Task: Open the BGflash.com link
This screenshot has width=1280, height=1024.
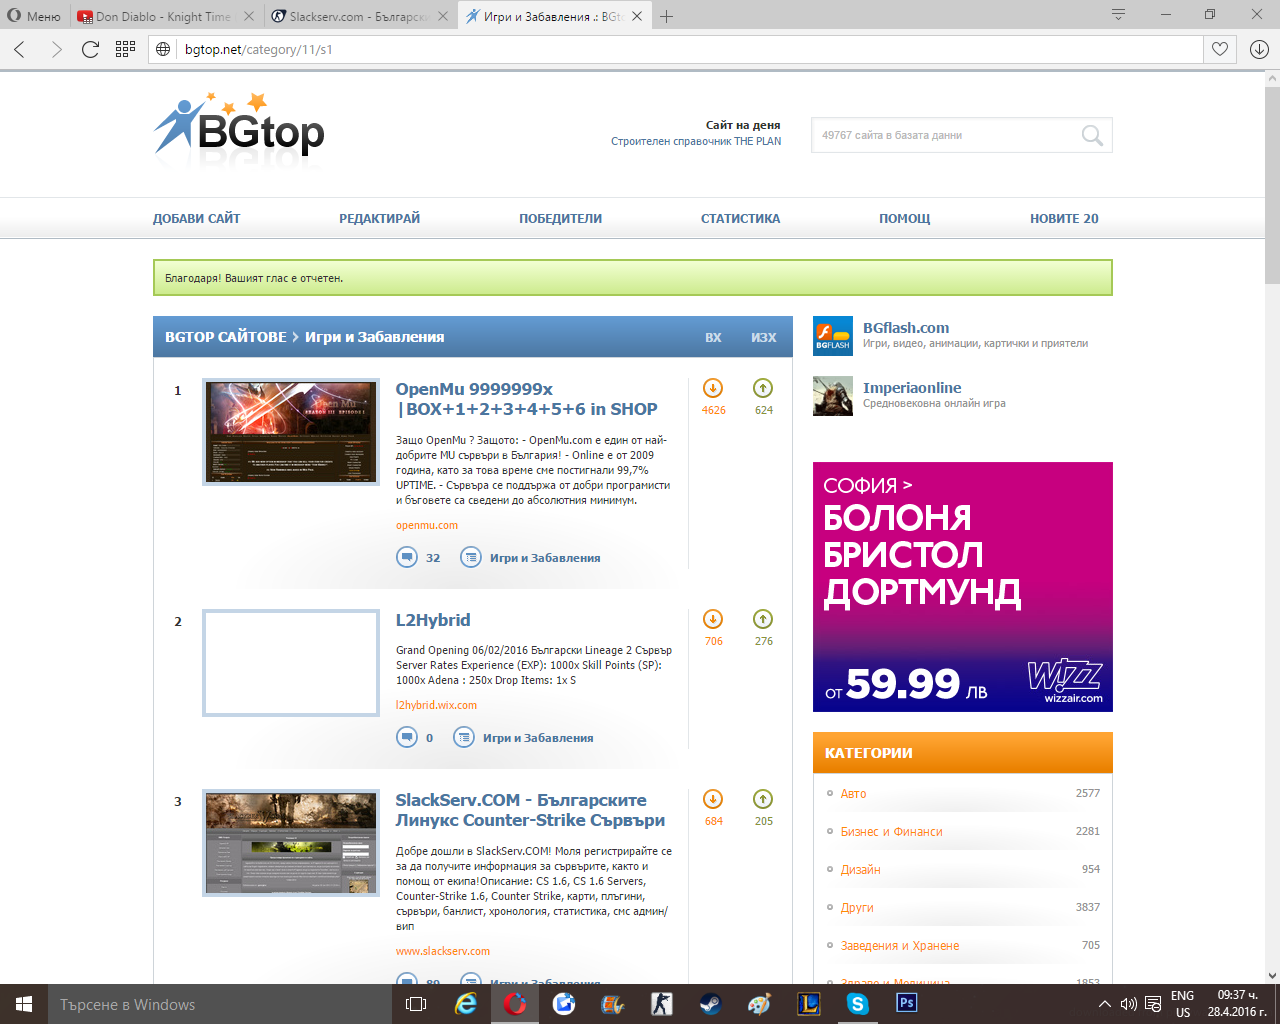Action: click(906, 328)
